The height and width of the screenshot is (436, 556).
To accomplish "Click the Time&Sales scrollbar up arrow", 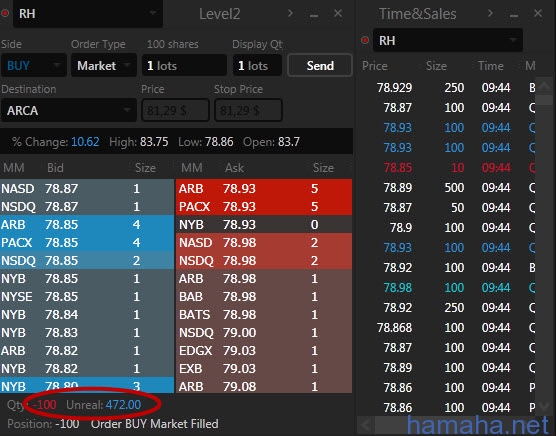I will [545, 86].
